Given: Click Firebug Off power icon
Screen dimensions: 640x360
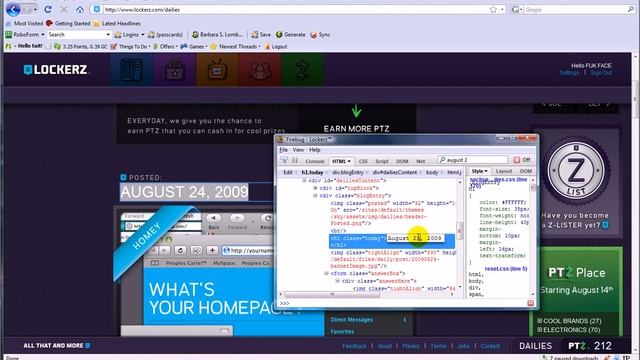Looking at the screenshot, I should click(517, 160).
